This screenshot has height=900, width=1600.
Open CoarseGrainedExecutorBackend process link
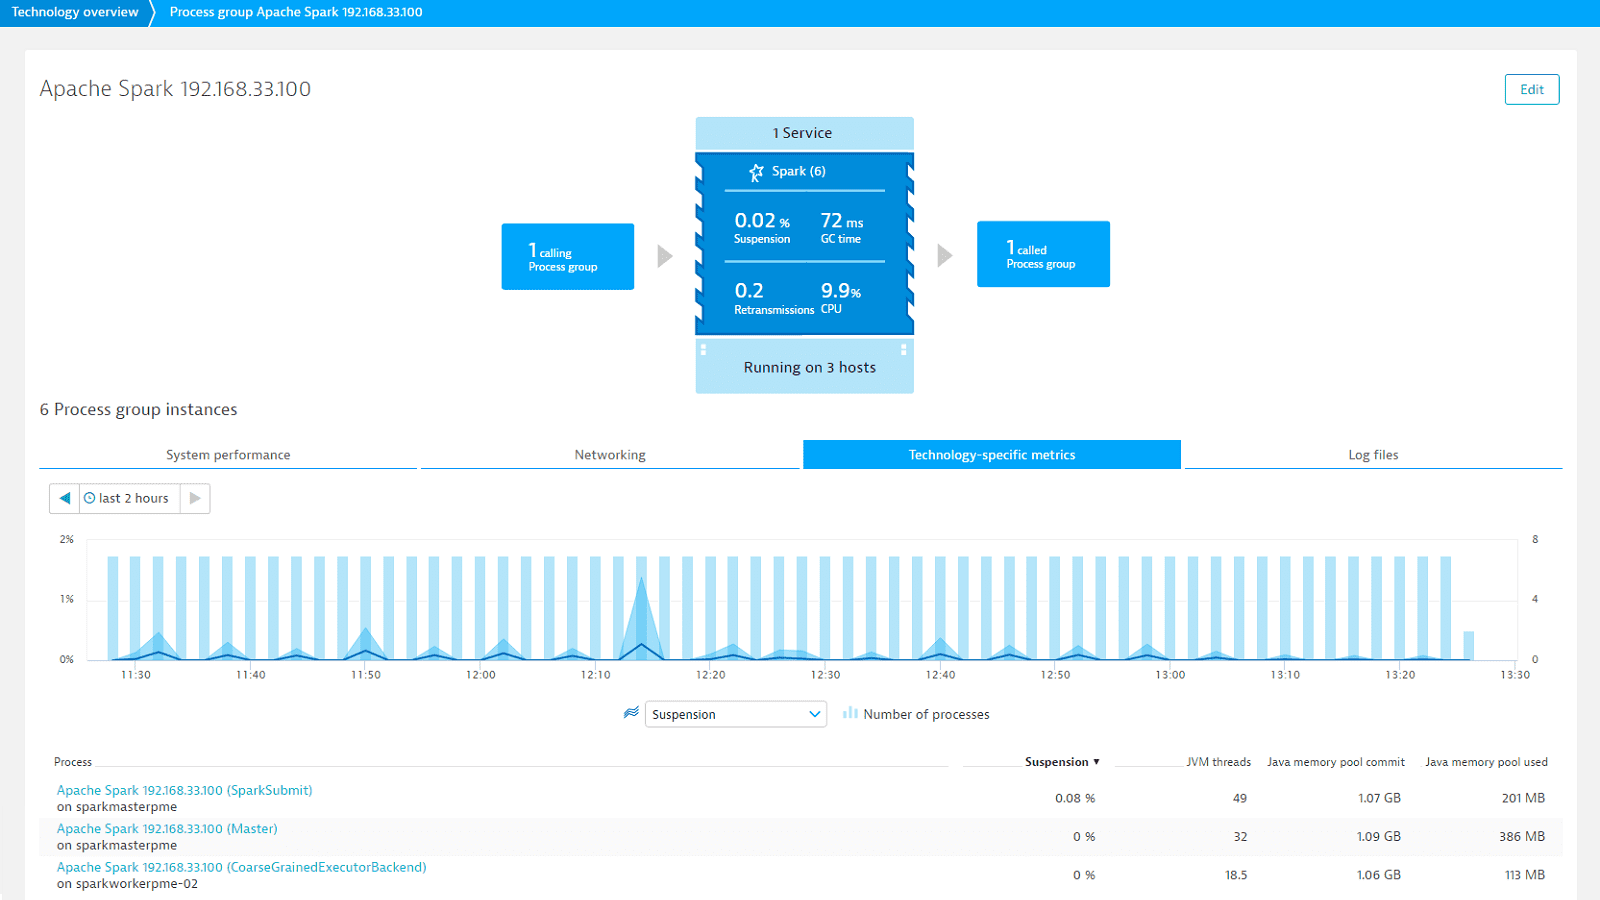click(241, 867)
